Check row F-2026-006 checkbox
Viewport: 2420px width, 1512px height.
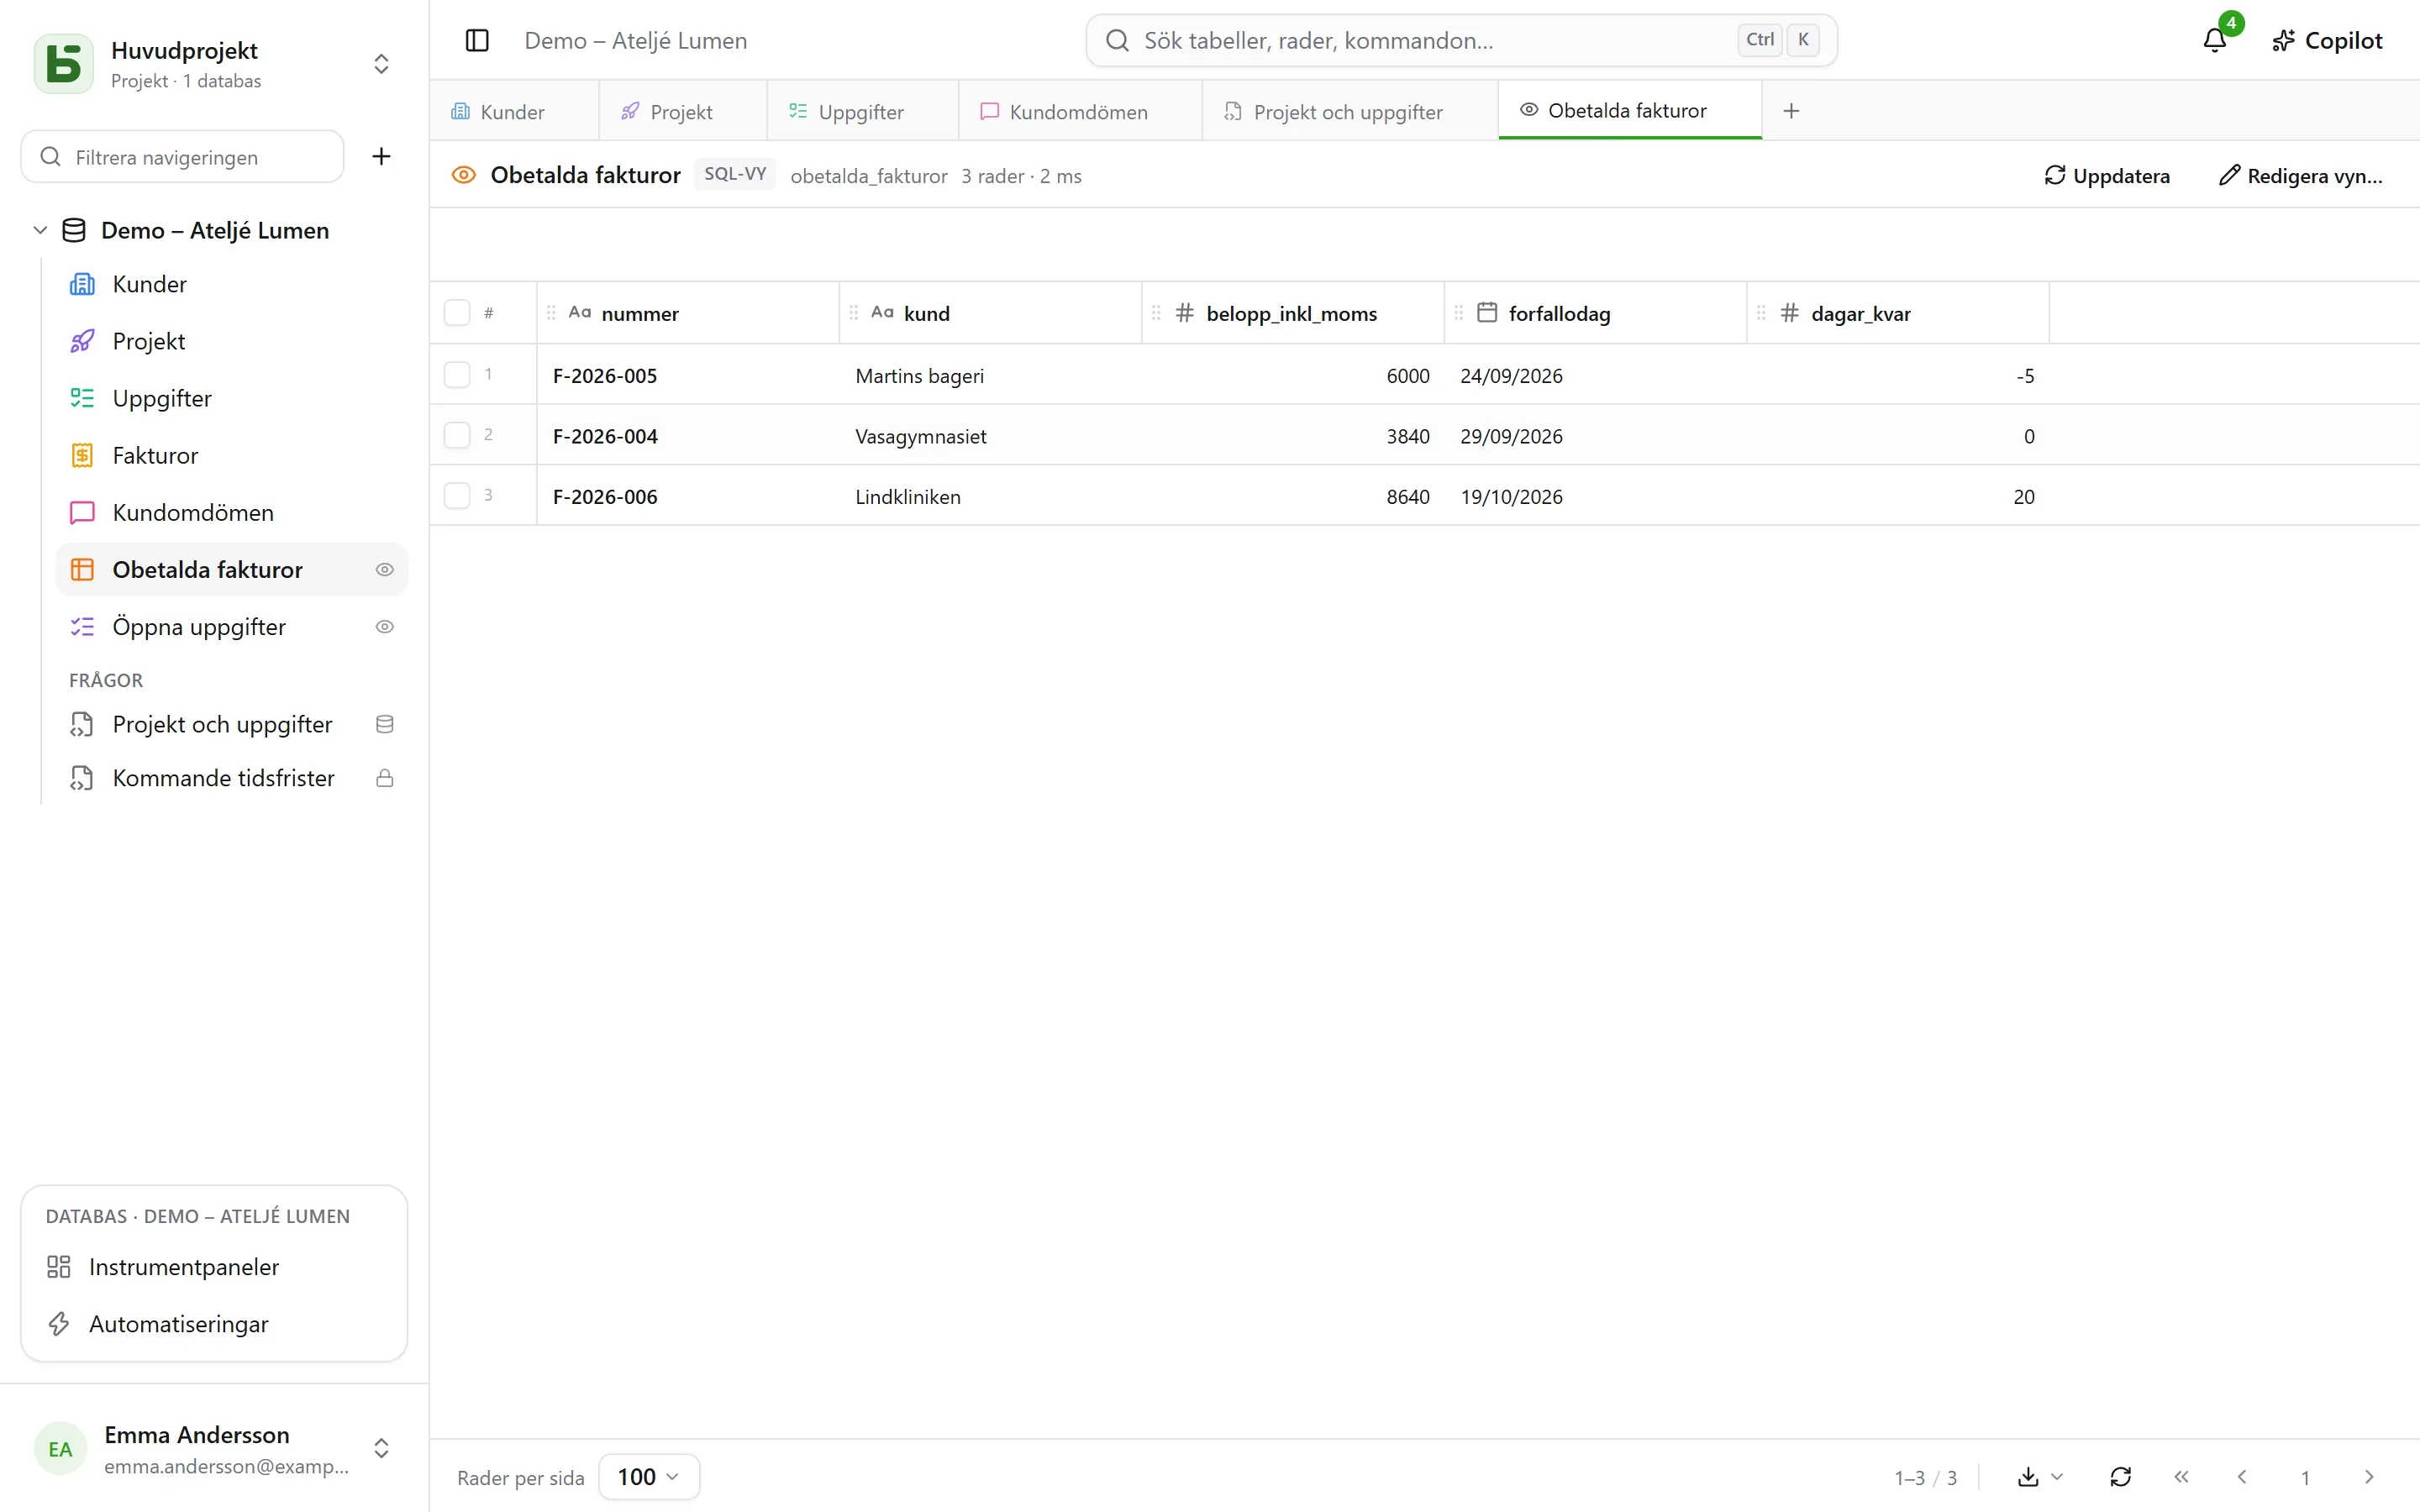point(457,496)
